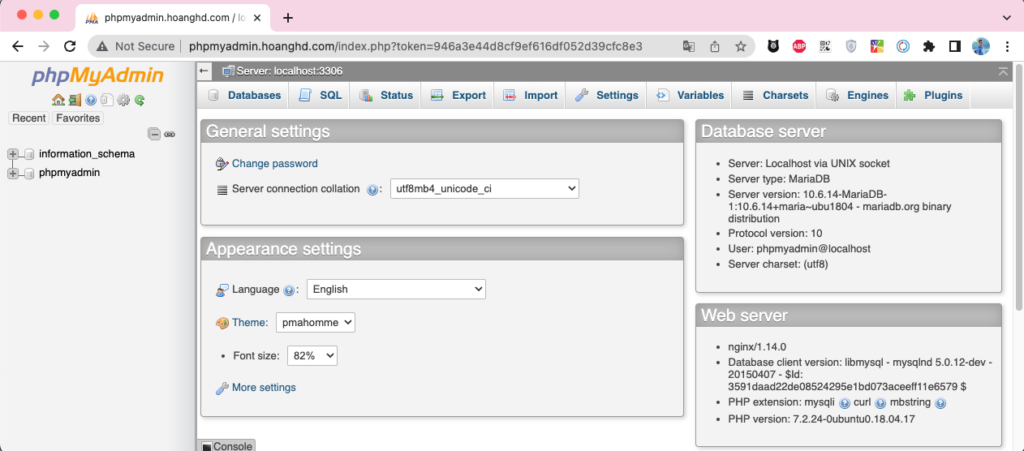Open the QR code extension icon

click(x=825, y=46)
